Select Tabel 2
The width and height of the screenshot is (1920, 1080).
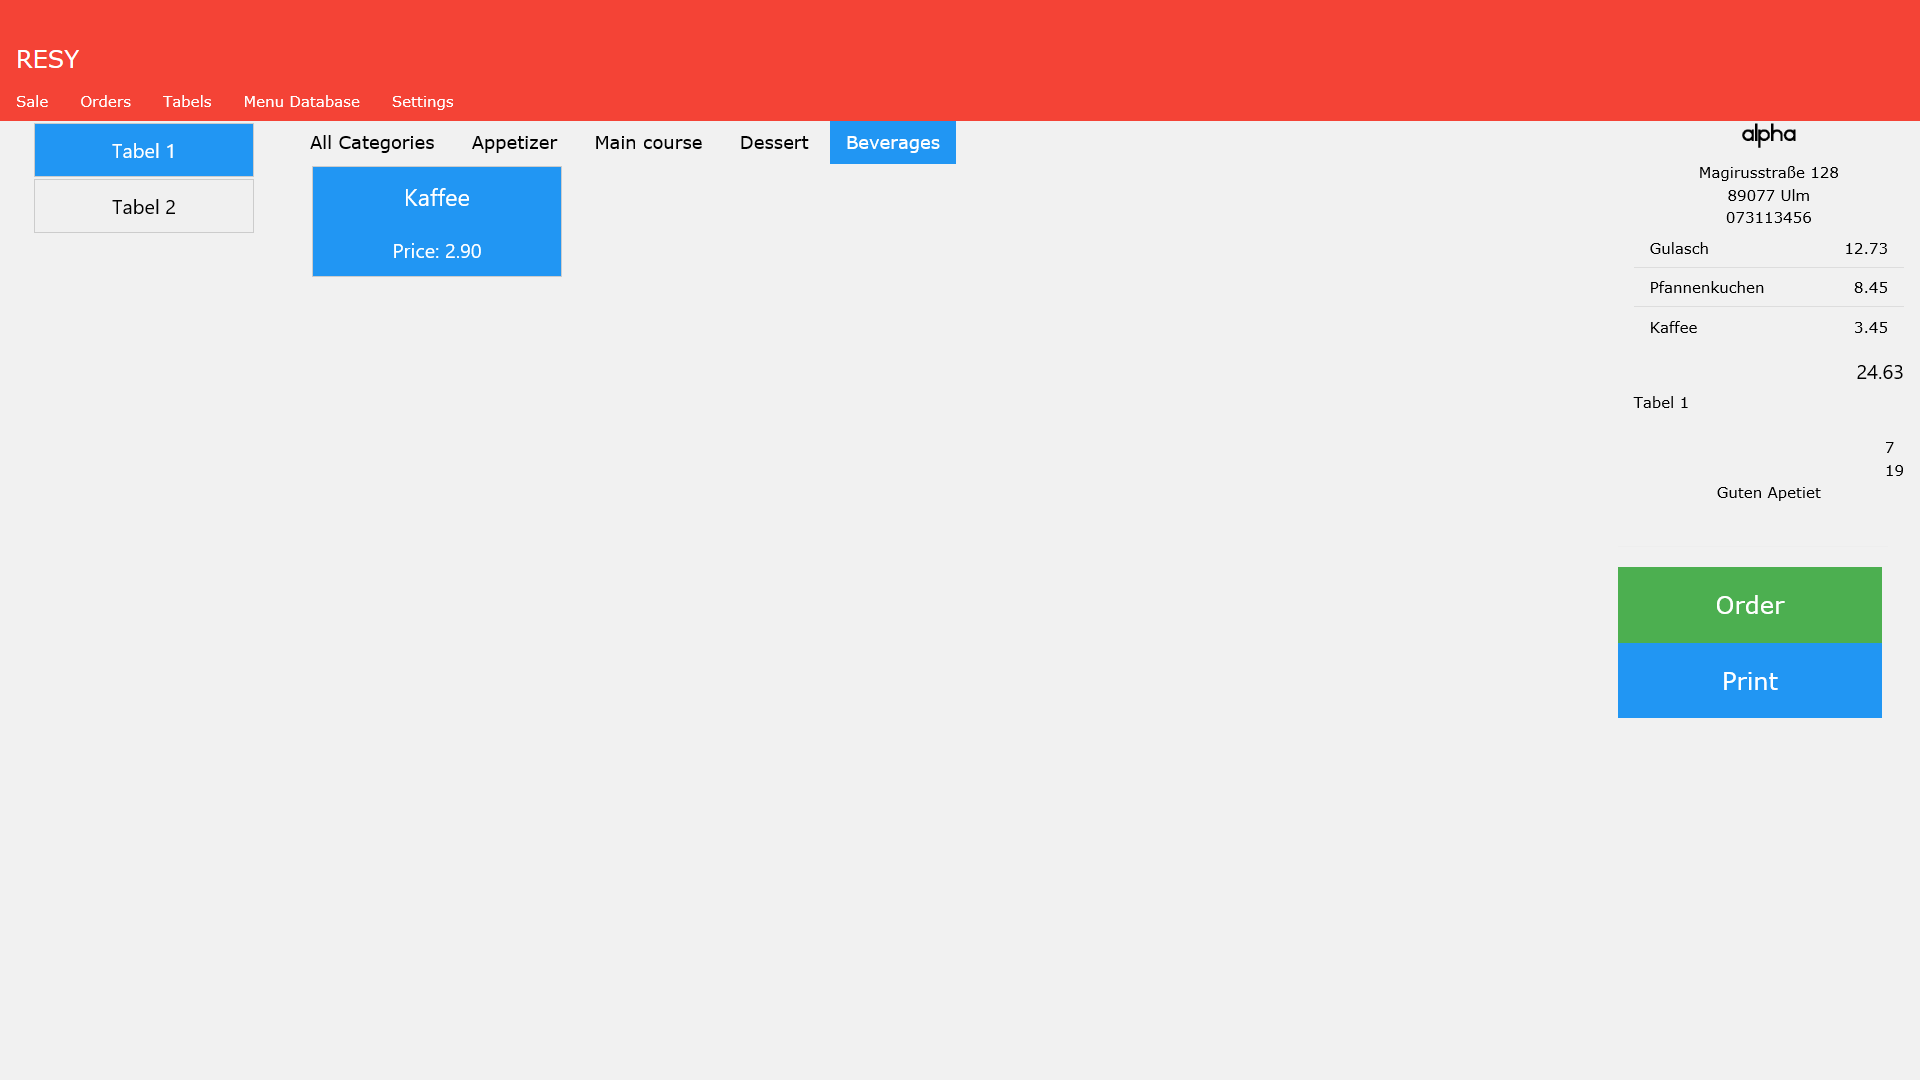click(x=144, y=207)
